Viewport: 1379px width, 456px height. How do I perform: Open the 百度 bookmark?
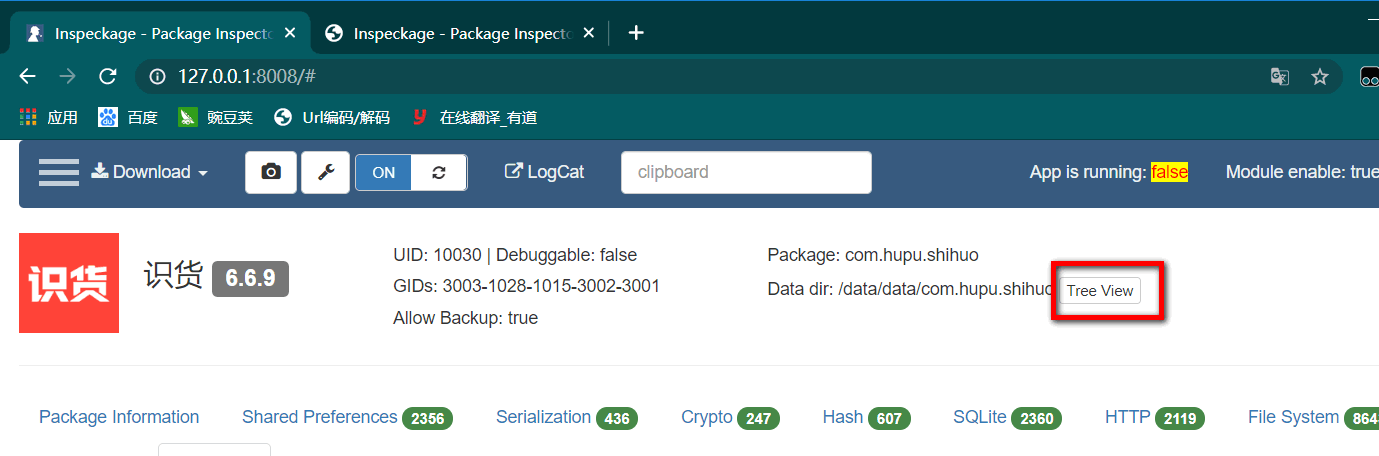tap(129, 117)
